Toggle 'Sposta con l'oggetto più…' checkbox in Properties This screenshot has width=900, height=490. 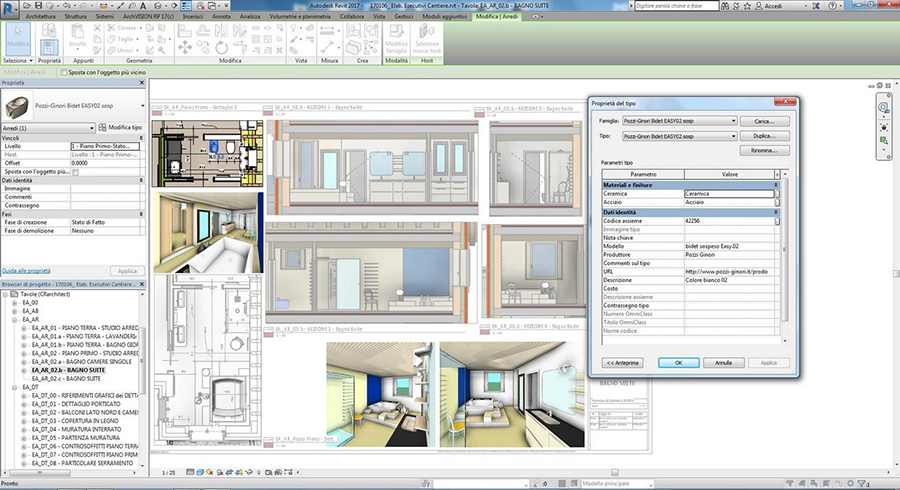click(75, 172)
